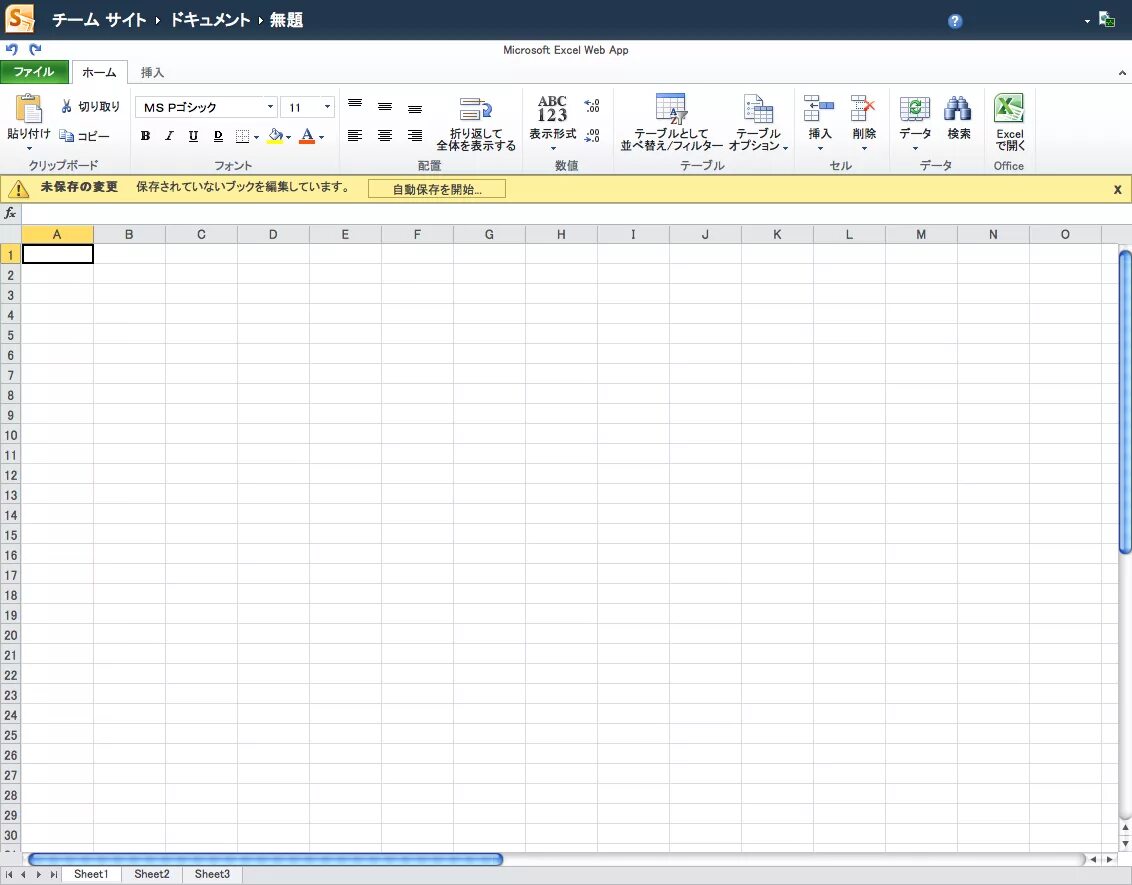Image resolution: width=1132 pixels, height=885 pixels.
Task: Copy selection with コピー
Action: [84, 136]
